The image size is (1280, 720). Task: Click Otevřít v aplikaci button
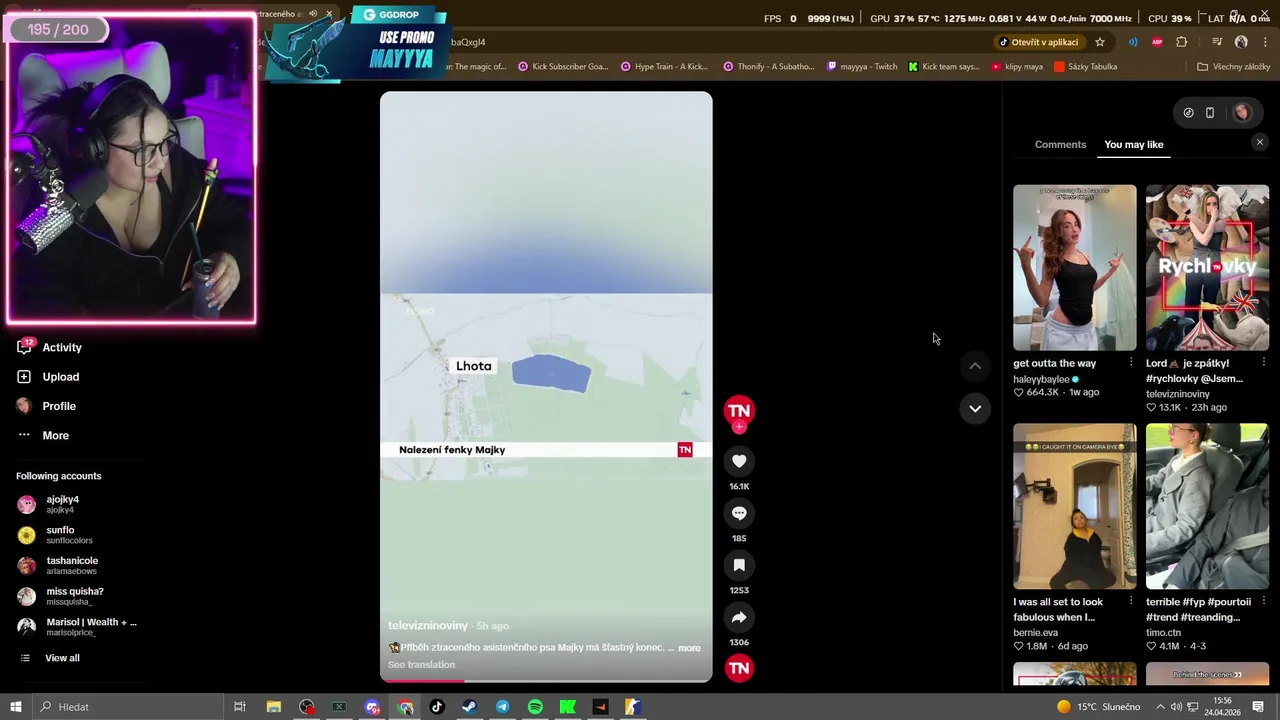click(1038, 42)
